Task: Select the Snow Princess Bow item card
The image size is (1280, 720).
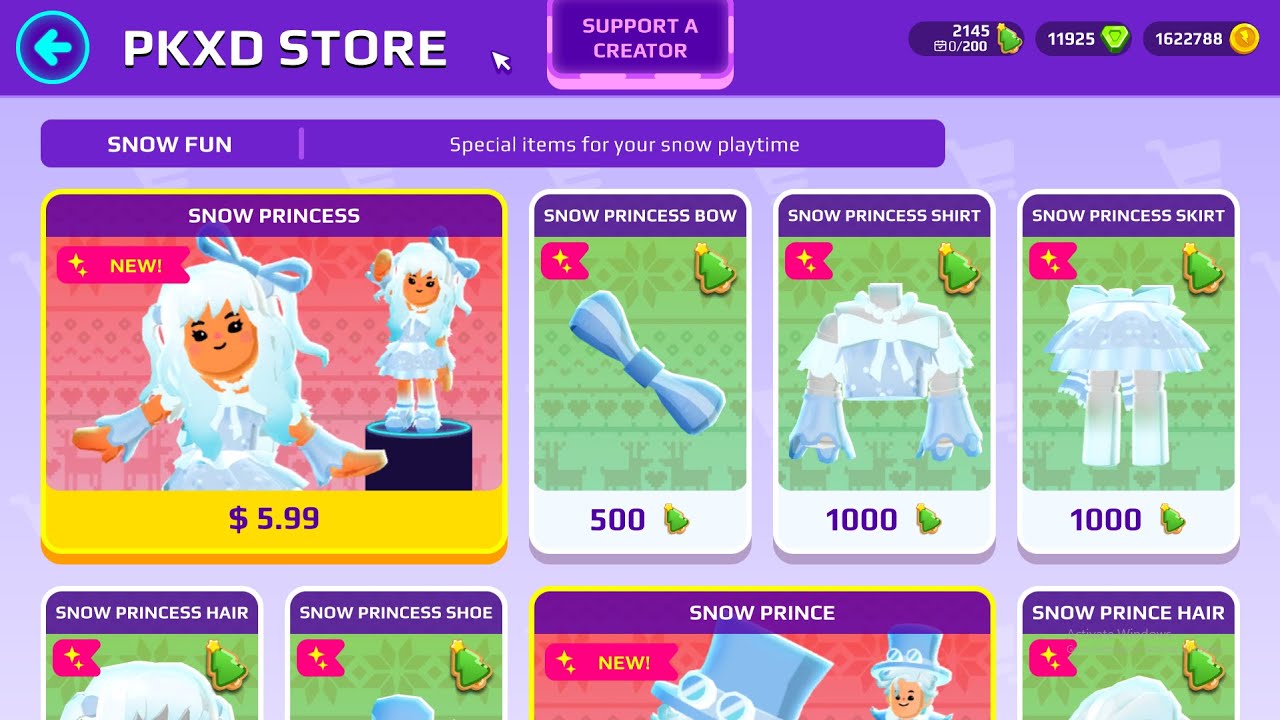Action: [640, 371]
